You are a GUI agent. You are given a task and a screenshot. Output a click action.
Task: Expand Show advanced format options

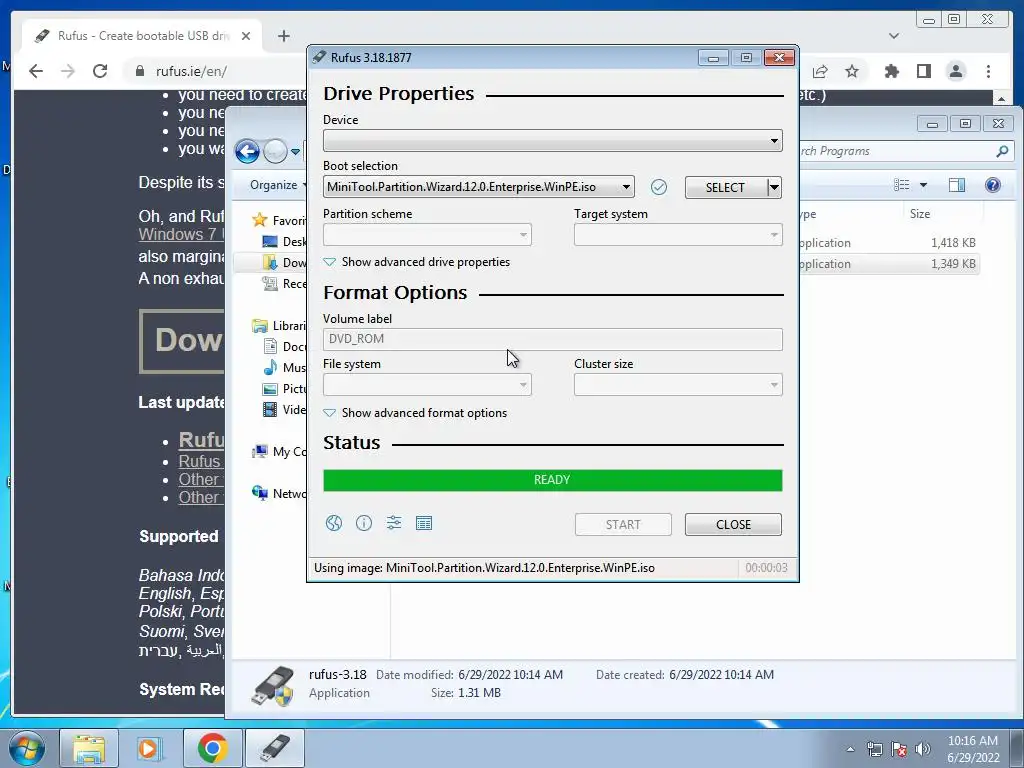[415, 413]
